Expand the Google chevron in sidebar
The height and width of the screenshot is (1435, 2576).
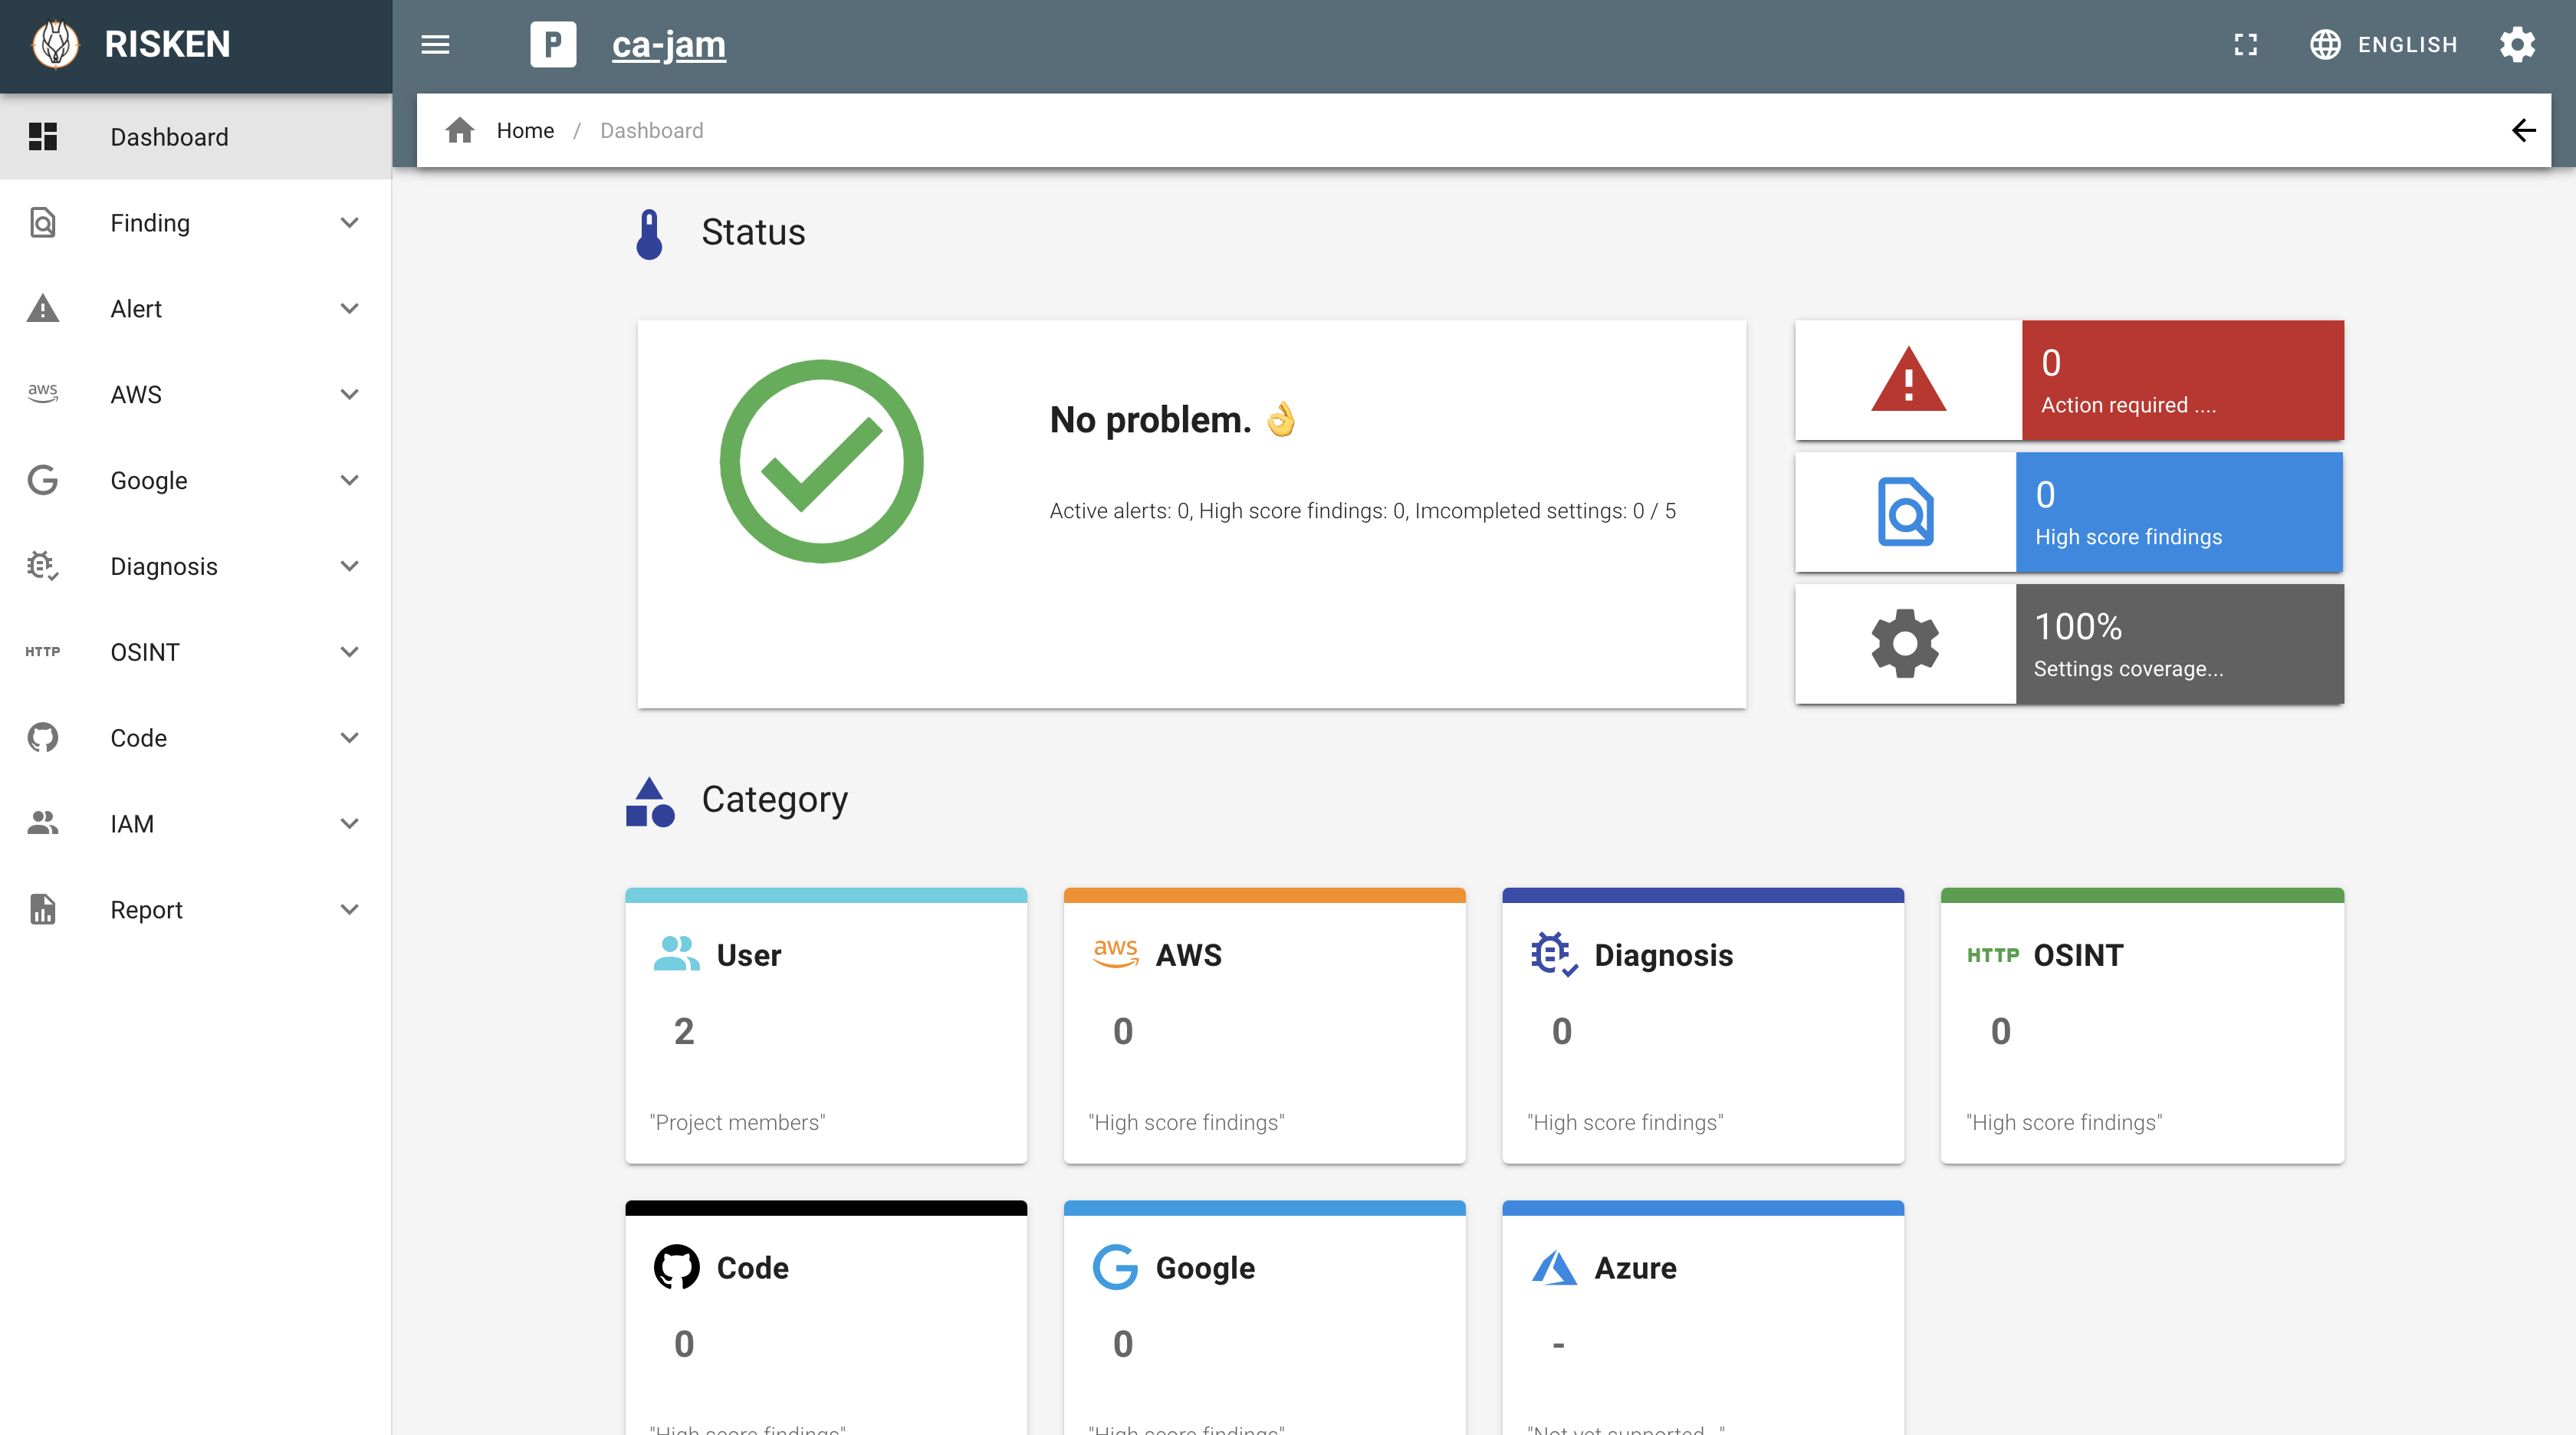349,481
